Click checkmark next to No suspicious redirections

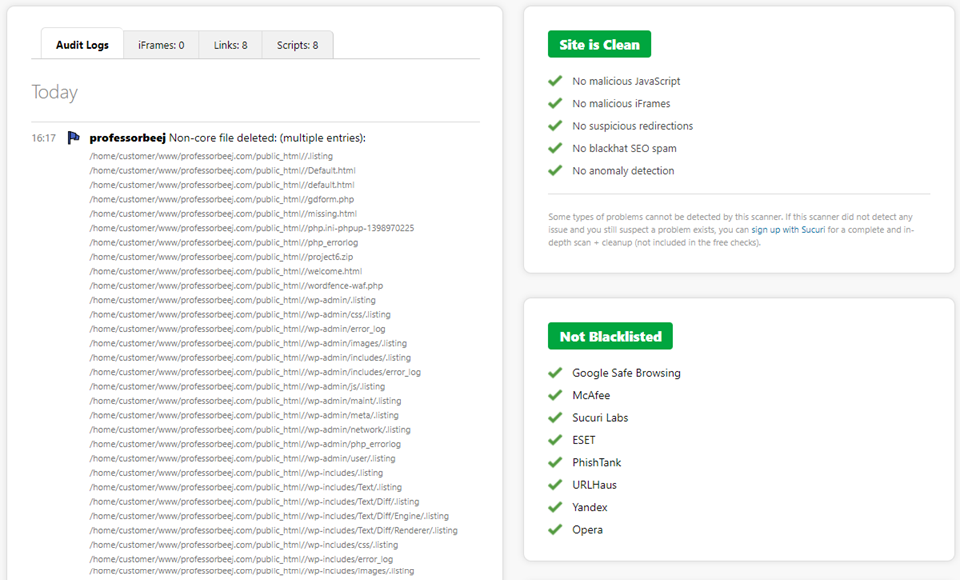[x=555, y=126]
